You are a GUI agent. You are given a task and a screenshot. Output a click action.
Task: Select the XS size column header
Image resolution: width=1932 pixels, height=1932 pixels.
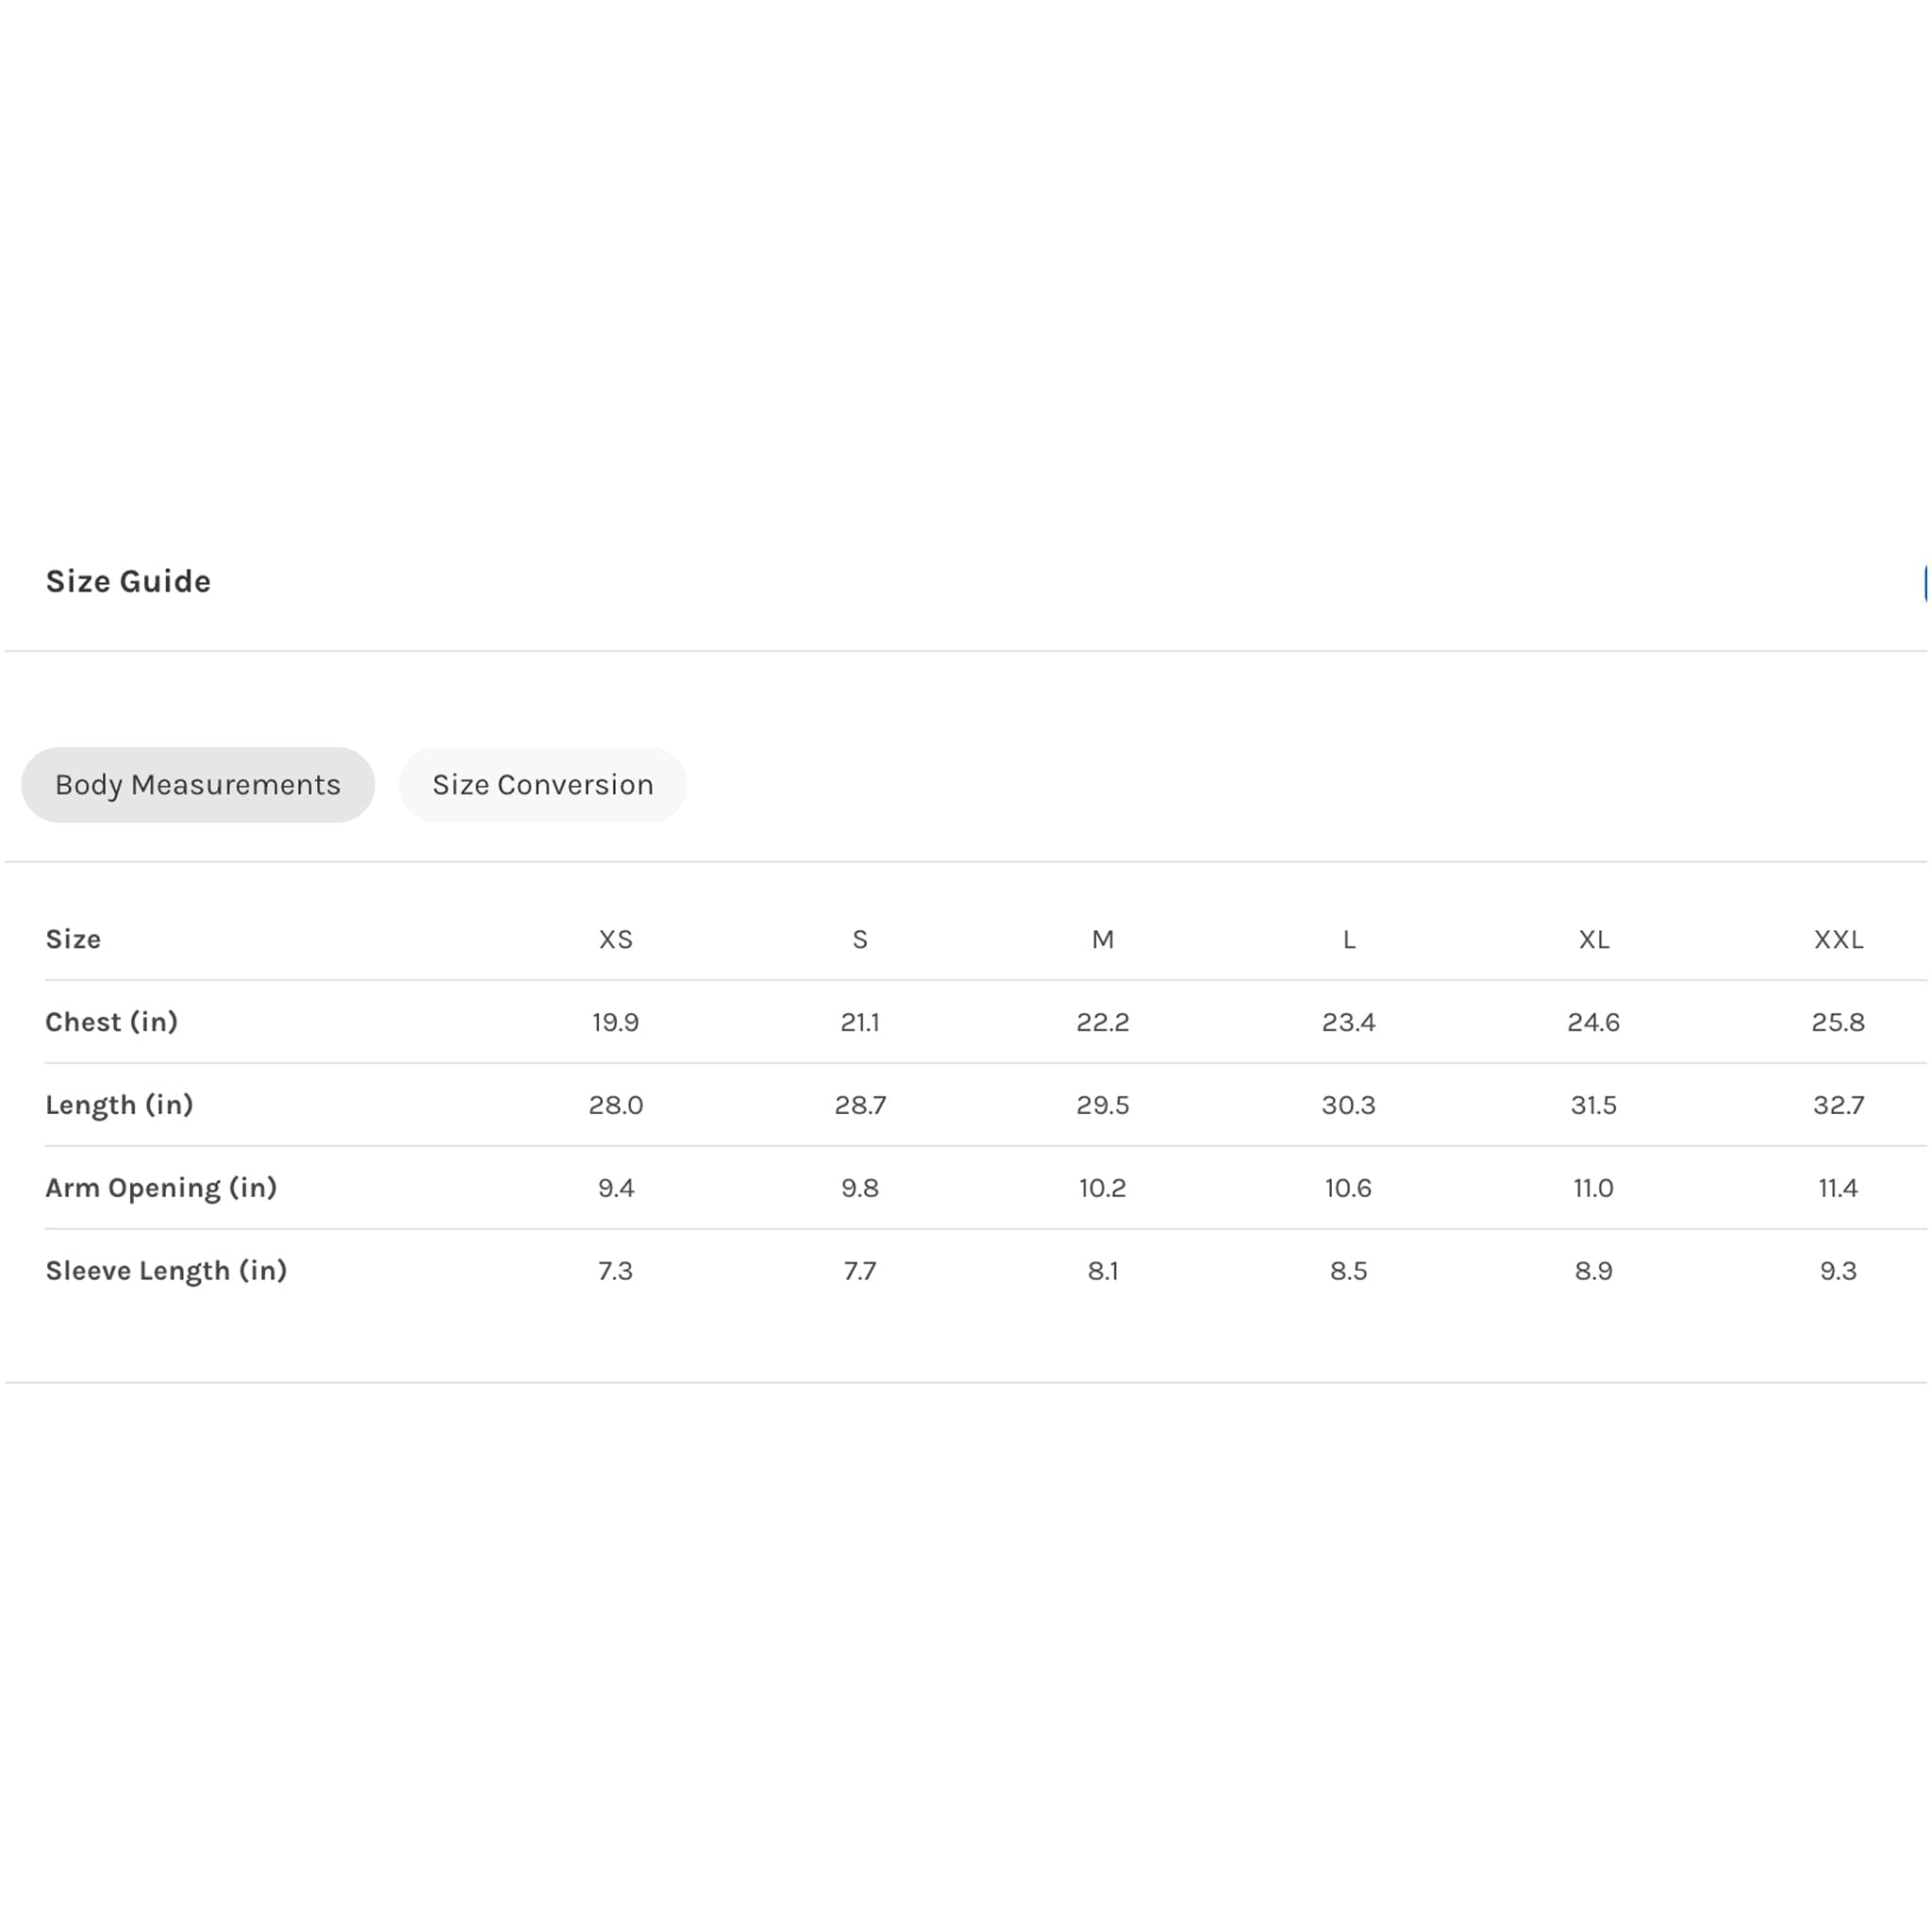tap(616, 940)
